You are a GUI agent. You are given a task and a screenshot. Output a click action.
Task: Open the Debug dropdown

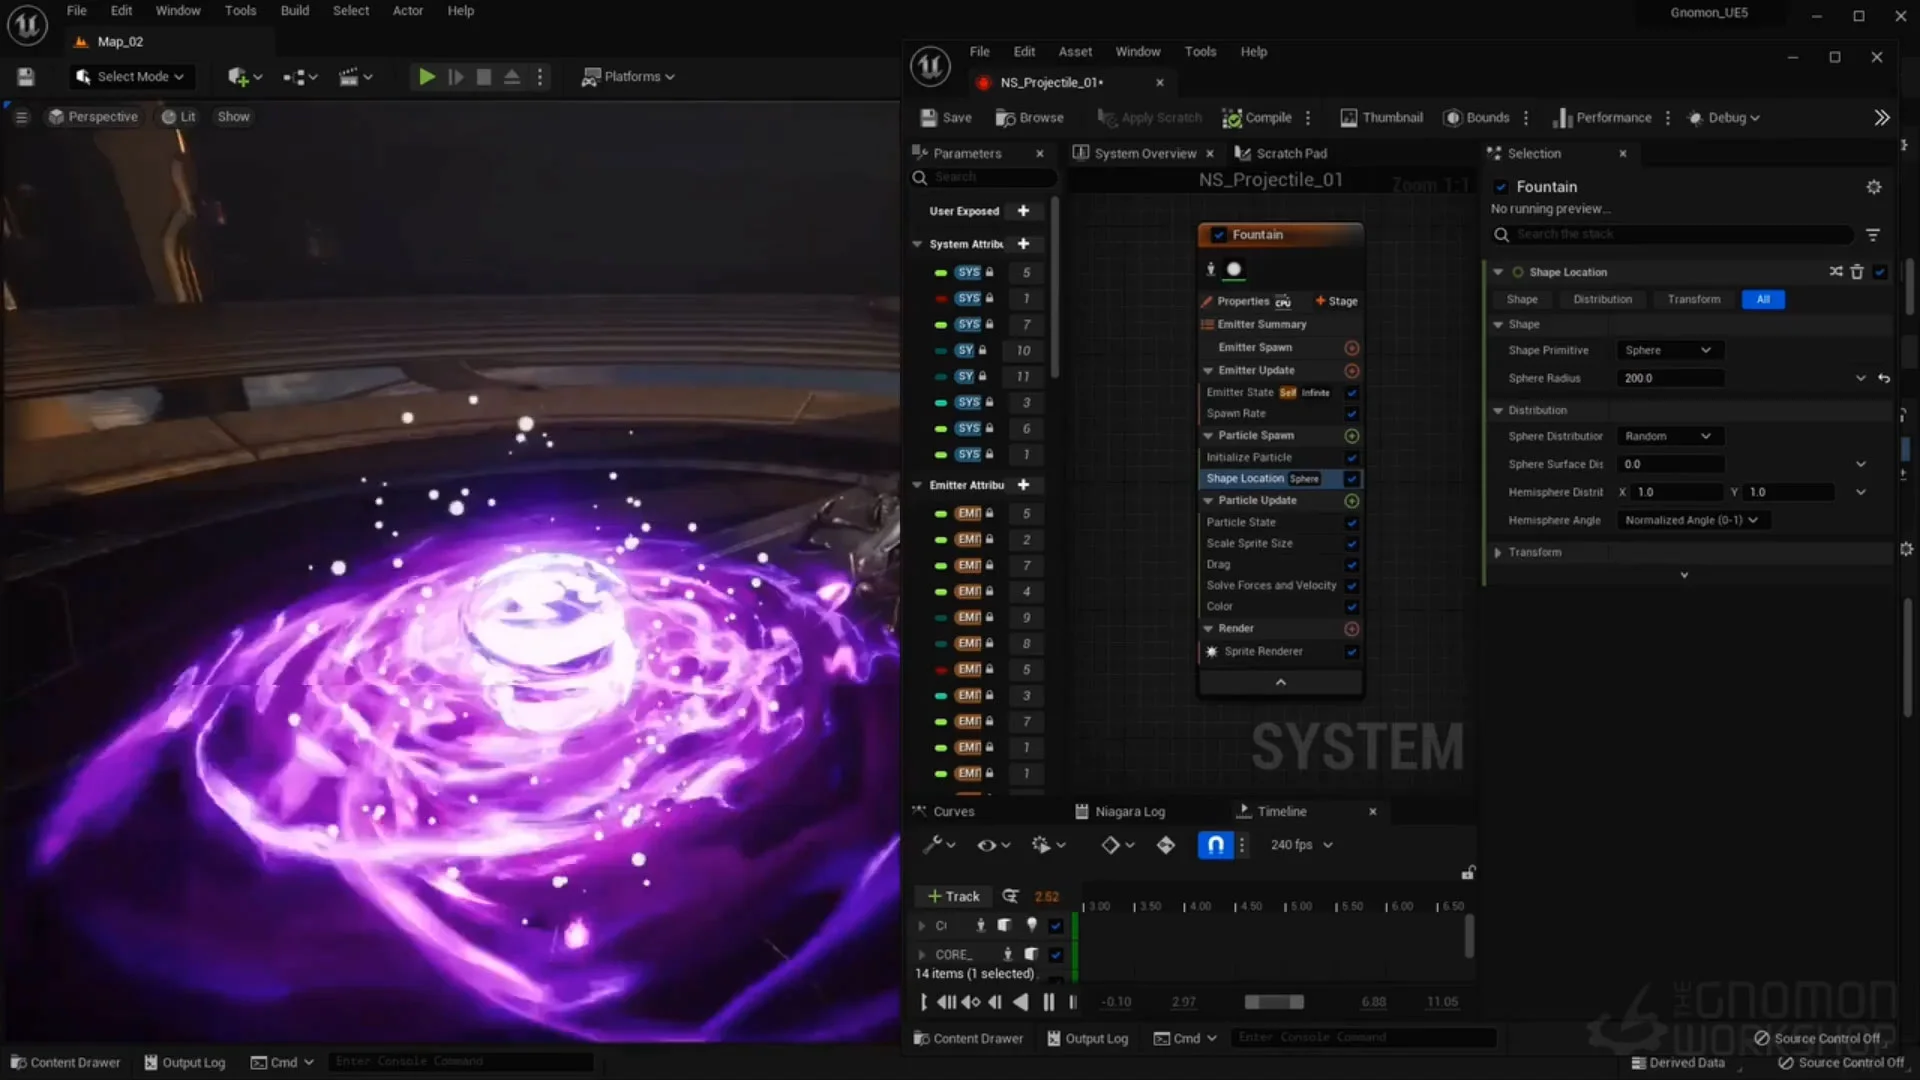(1724, 118)
